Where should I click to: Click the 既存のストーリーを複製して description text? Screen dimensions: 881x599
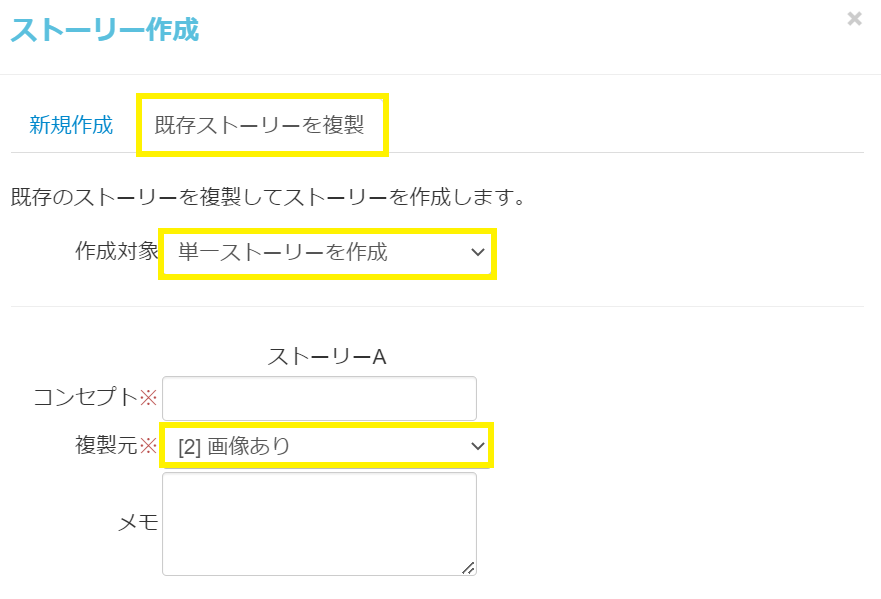pos(268,196)
